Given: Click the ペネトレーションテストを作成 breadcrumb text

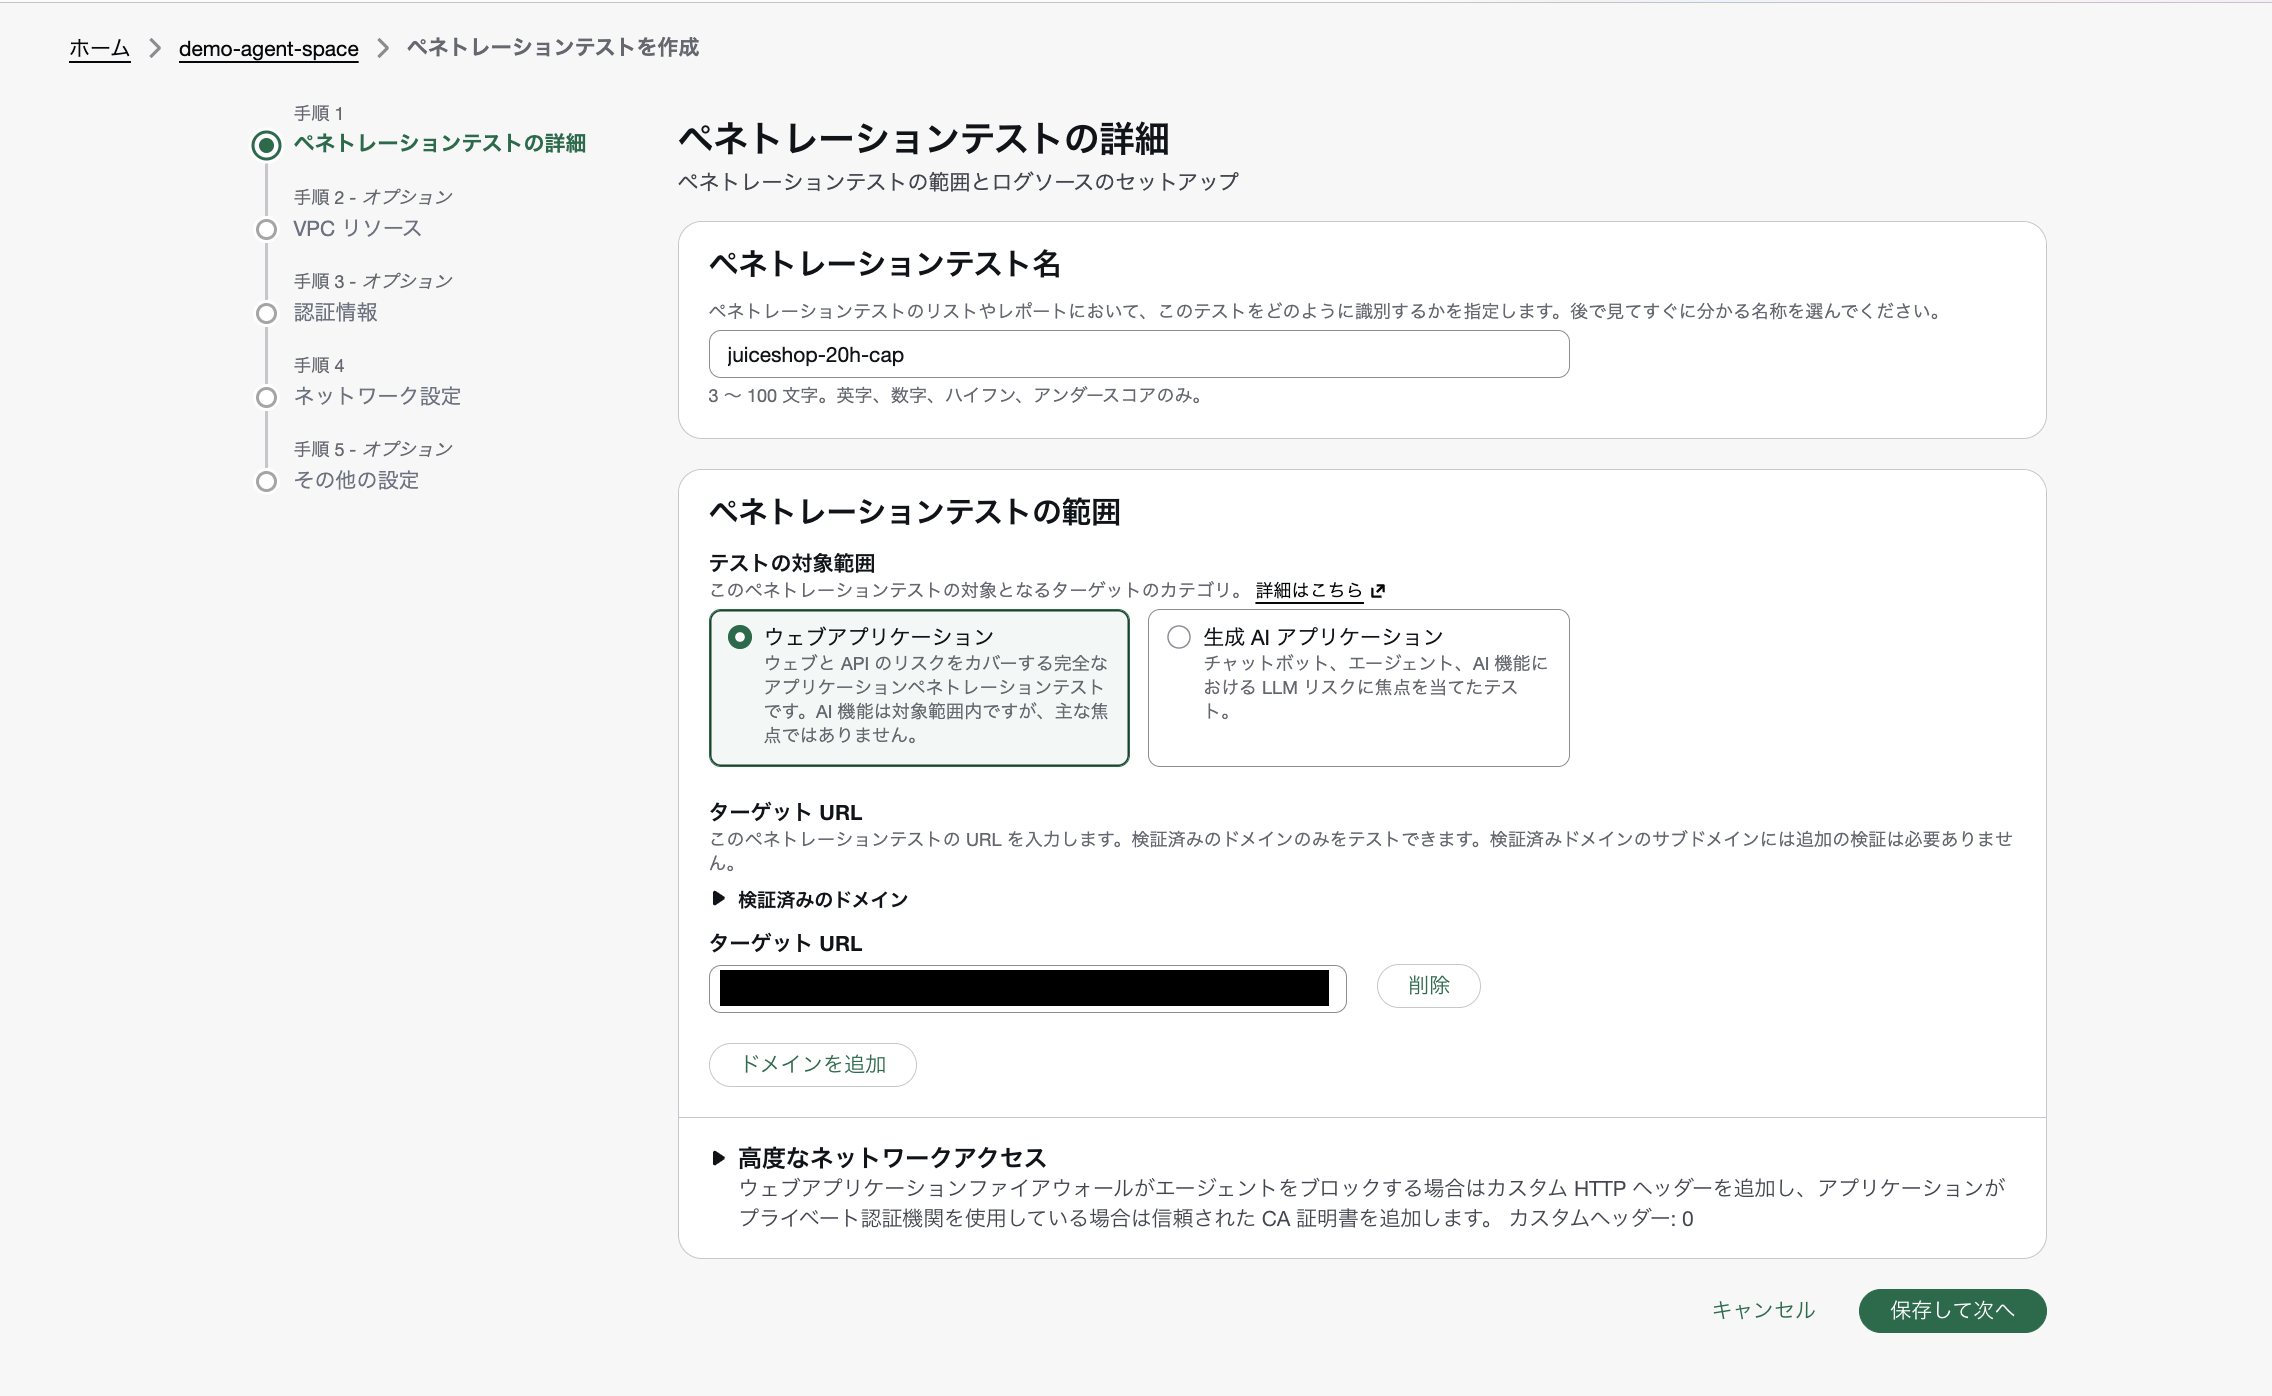Looking at the screenshot, I should pyautogui.click(x=553, y=47).
